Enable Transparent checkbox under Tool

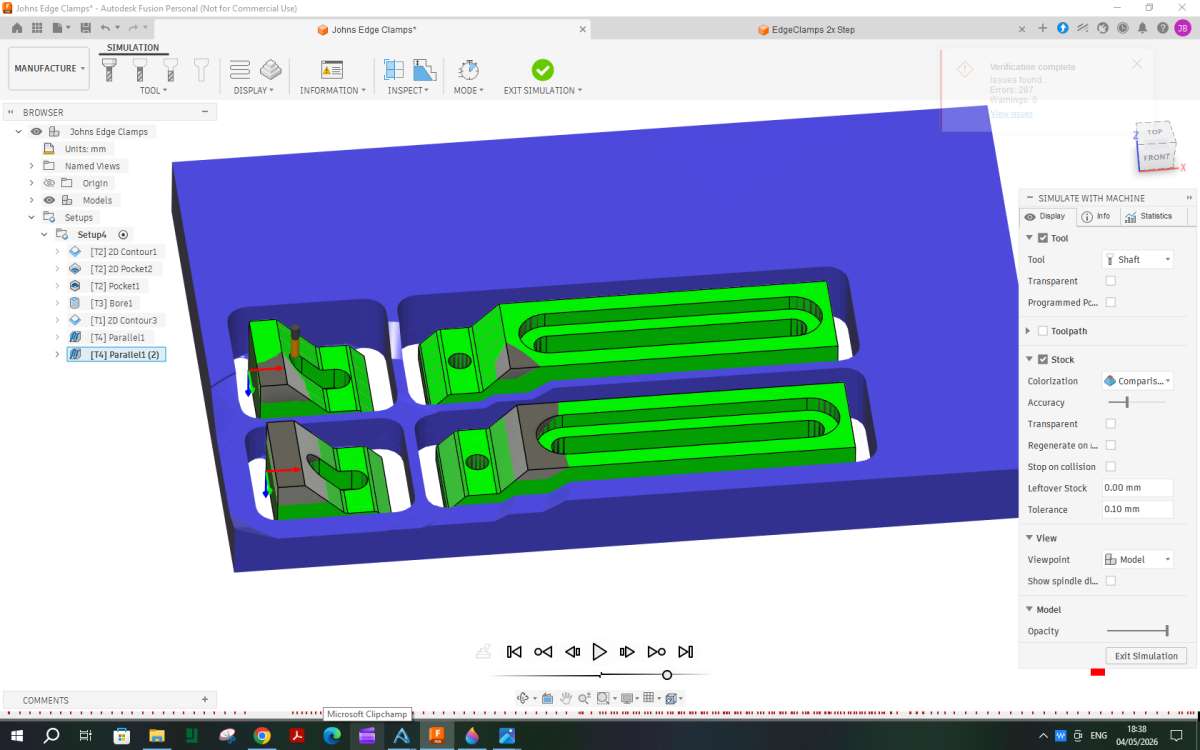(1110, 281)
